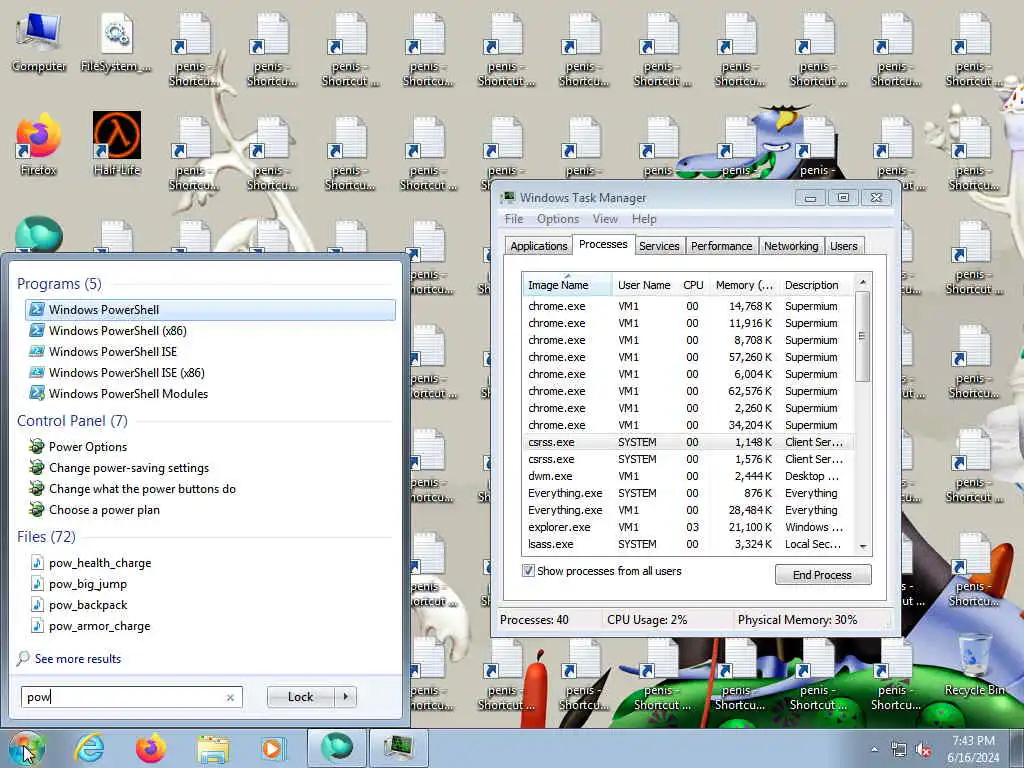Select the dwm.exe process row
The height and width of the screenshot is (768, 1024).
688,476
